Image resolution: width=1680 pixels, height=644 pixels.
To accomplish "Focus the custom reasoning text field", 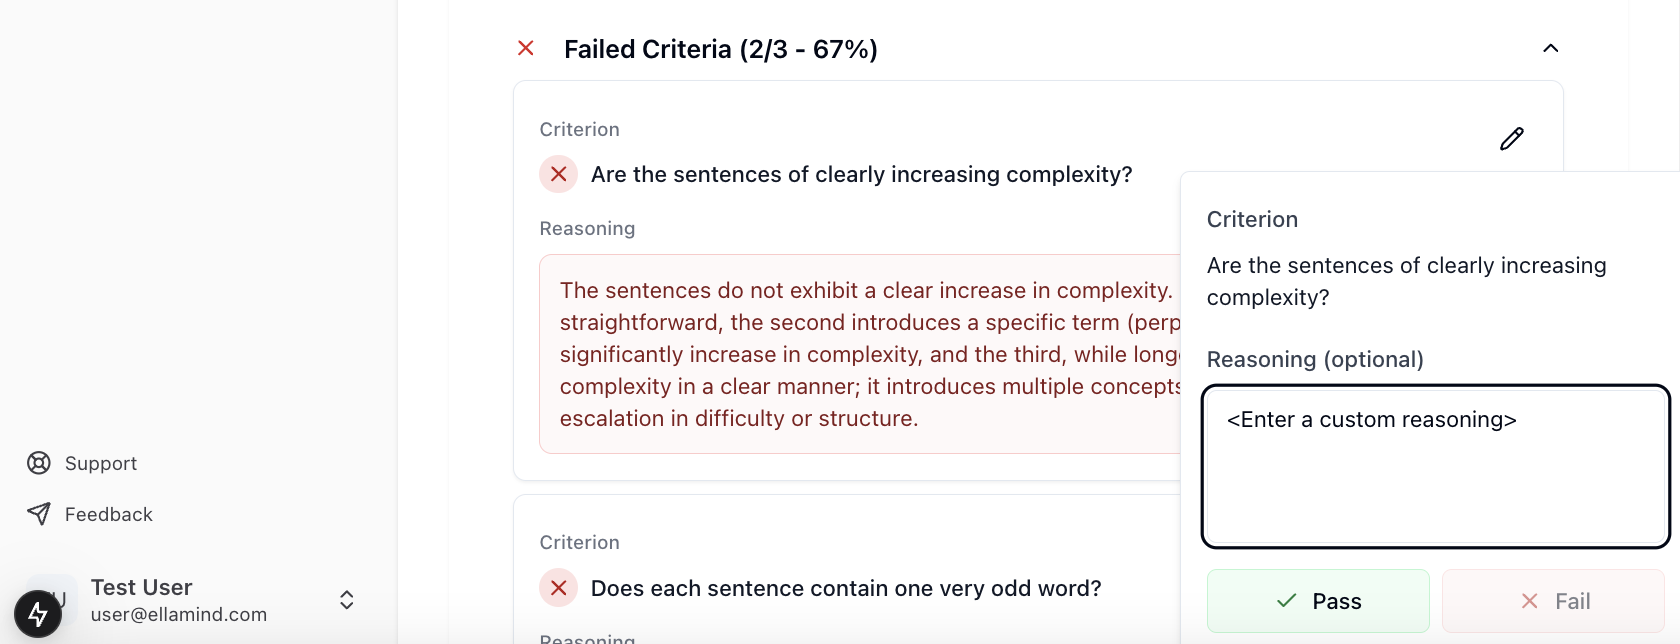I will tap(1436, 467).
